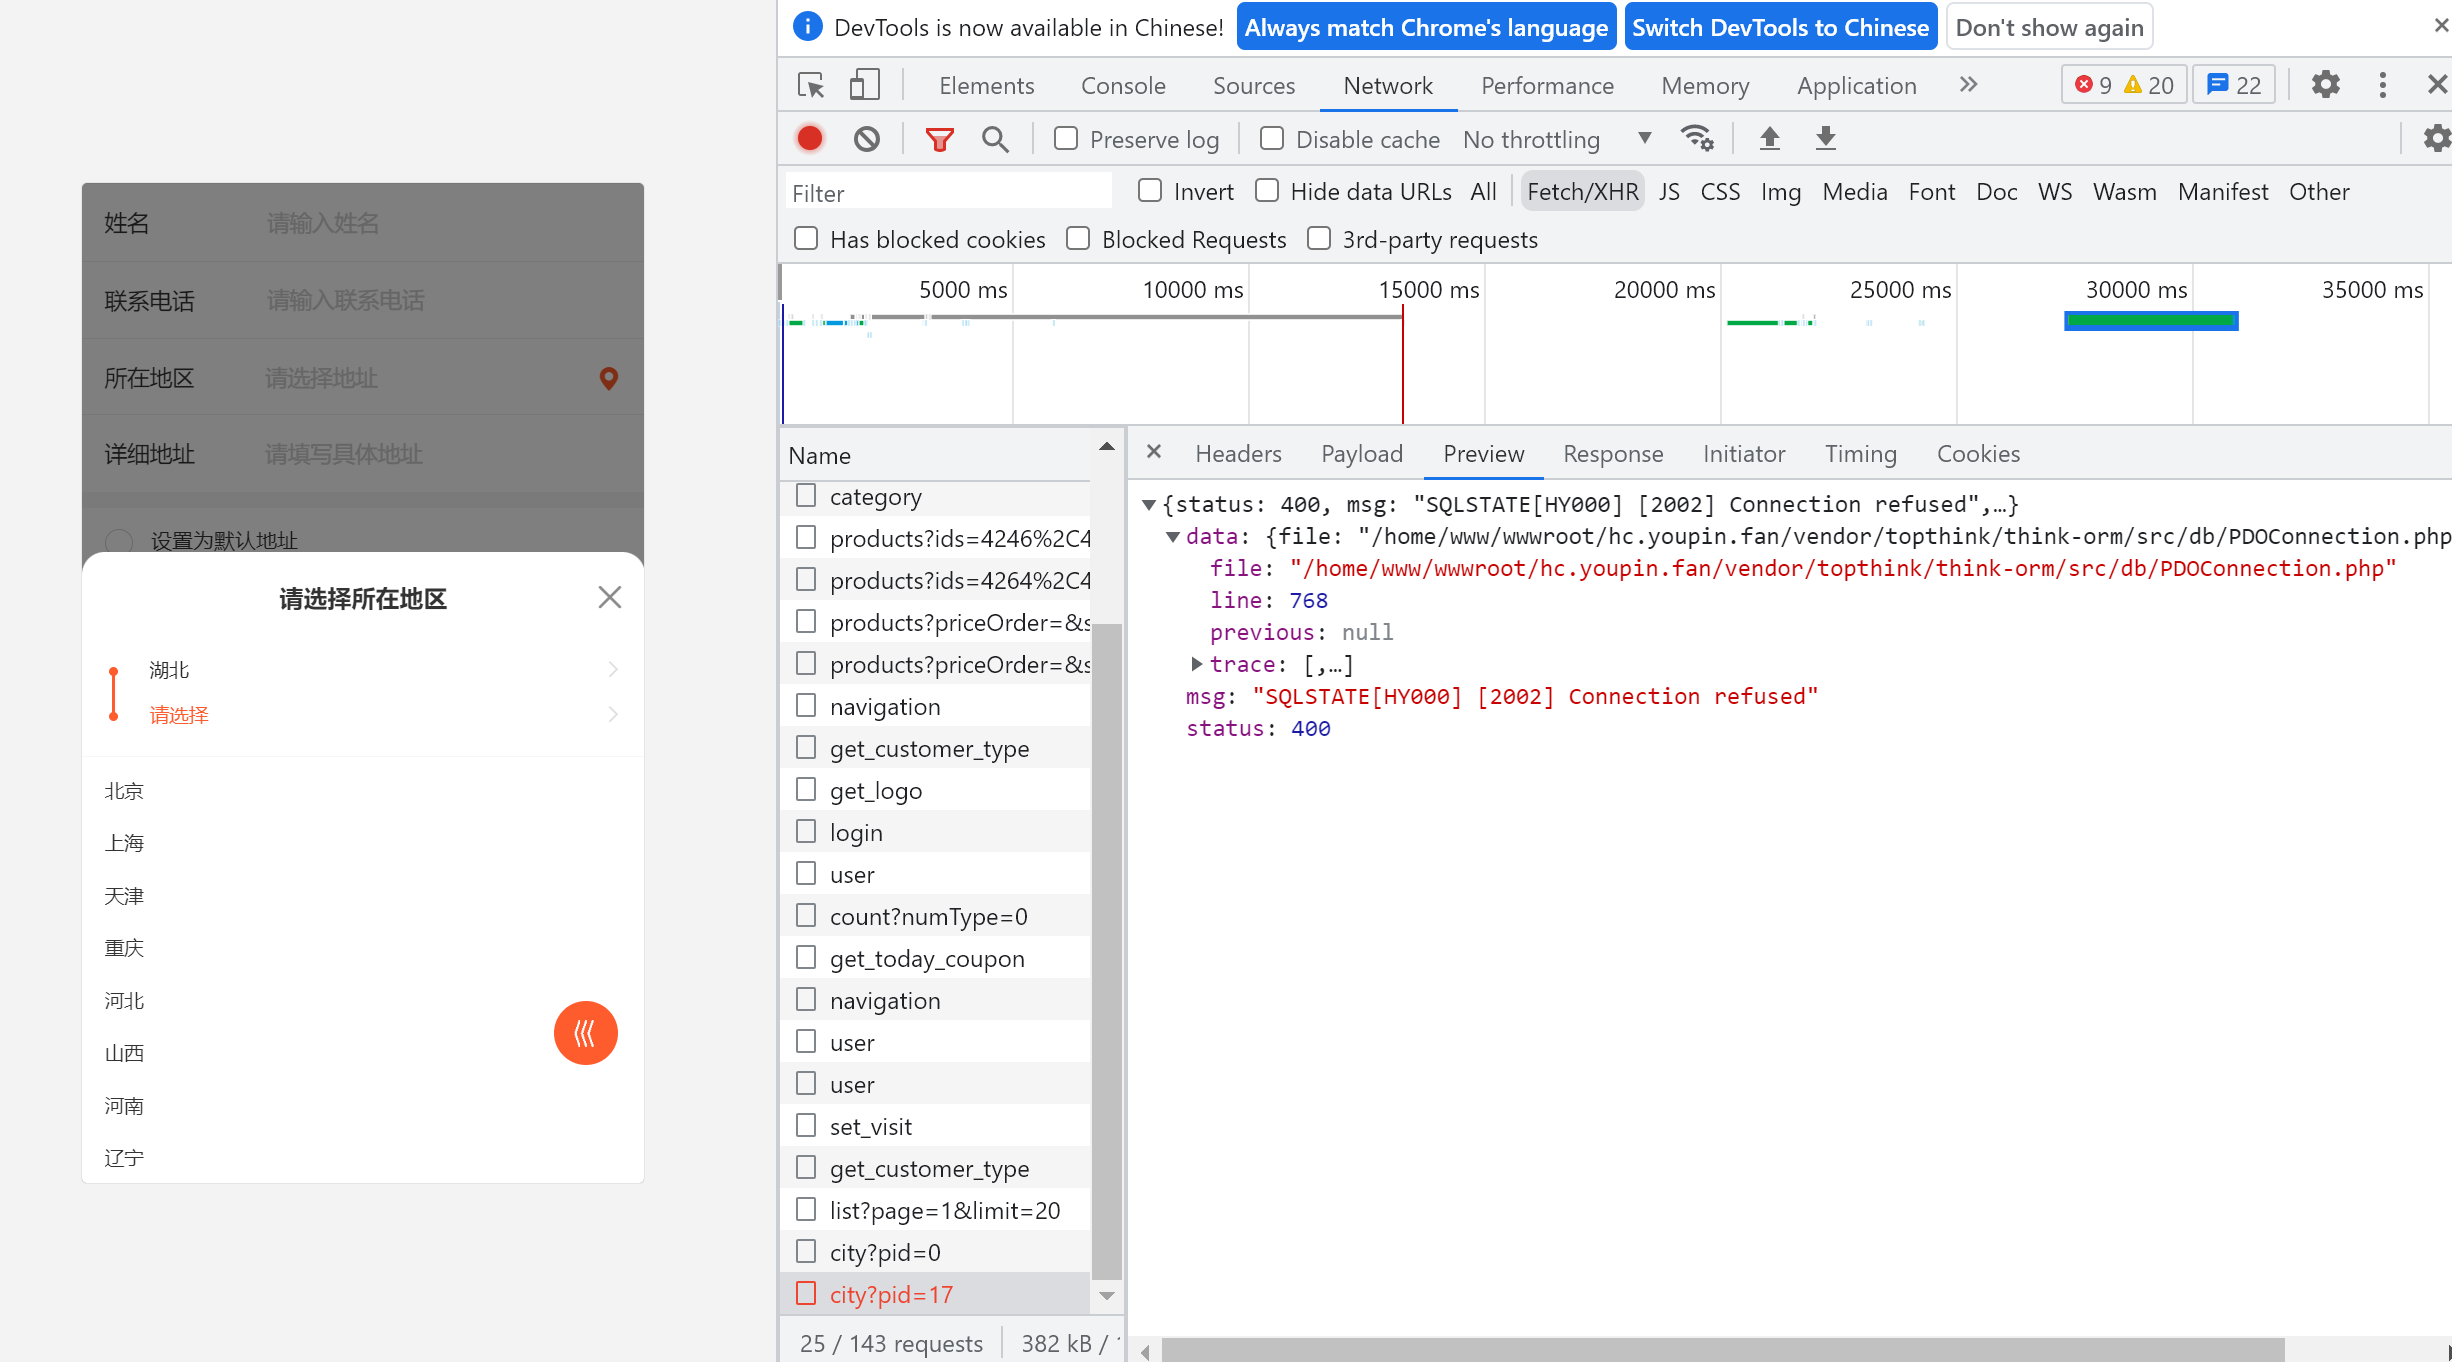2452x1362 pixels.
Task: Open network conditions wifi icon
Action: click(1696, 138)
